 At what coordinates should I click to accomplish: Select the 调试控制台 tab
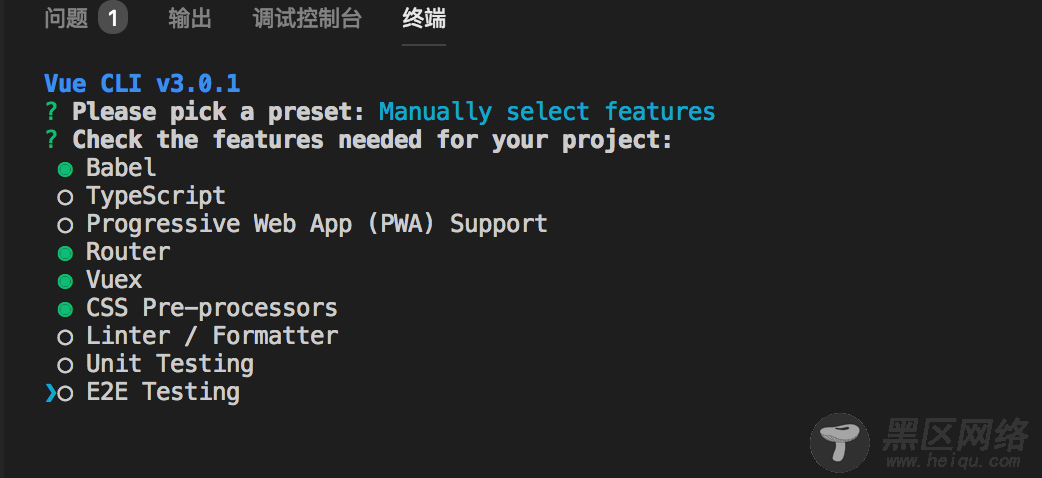pos(307,19)
